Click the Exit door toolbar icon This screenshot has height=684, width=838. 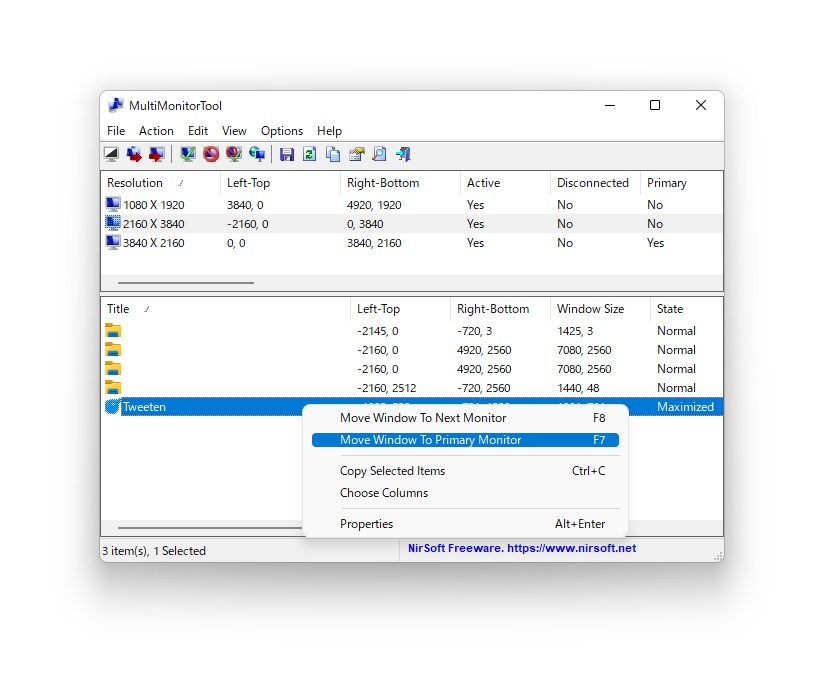tap(403, 154)
